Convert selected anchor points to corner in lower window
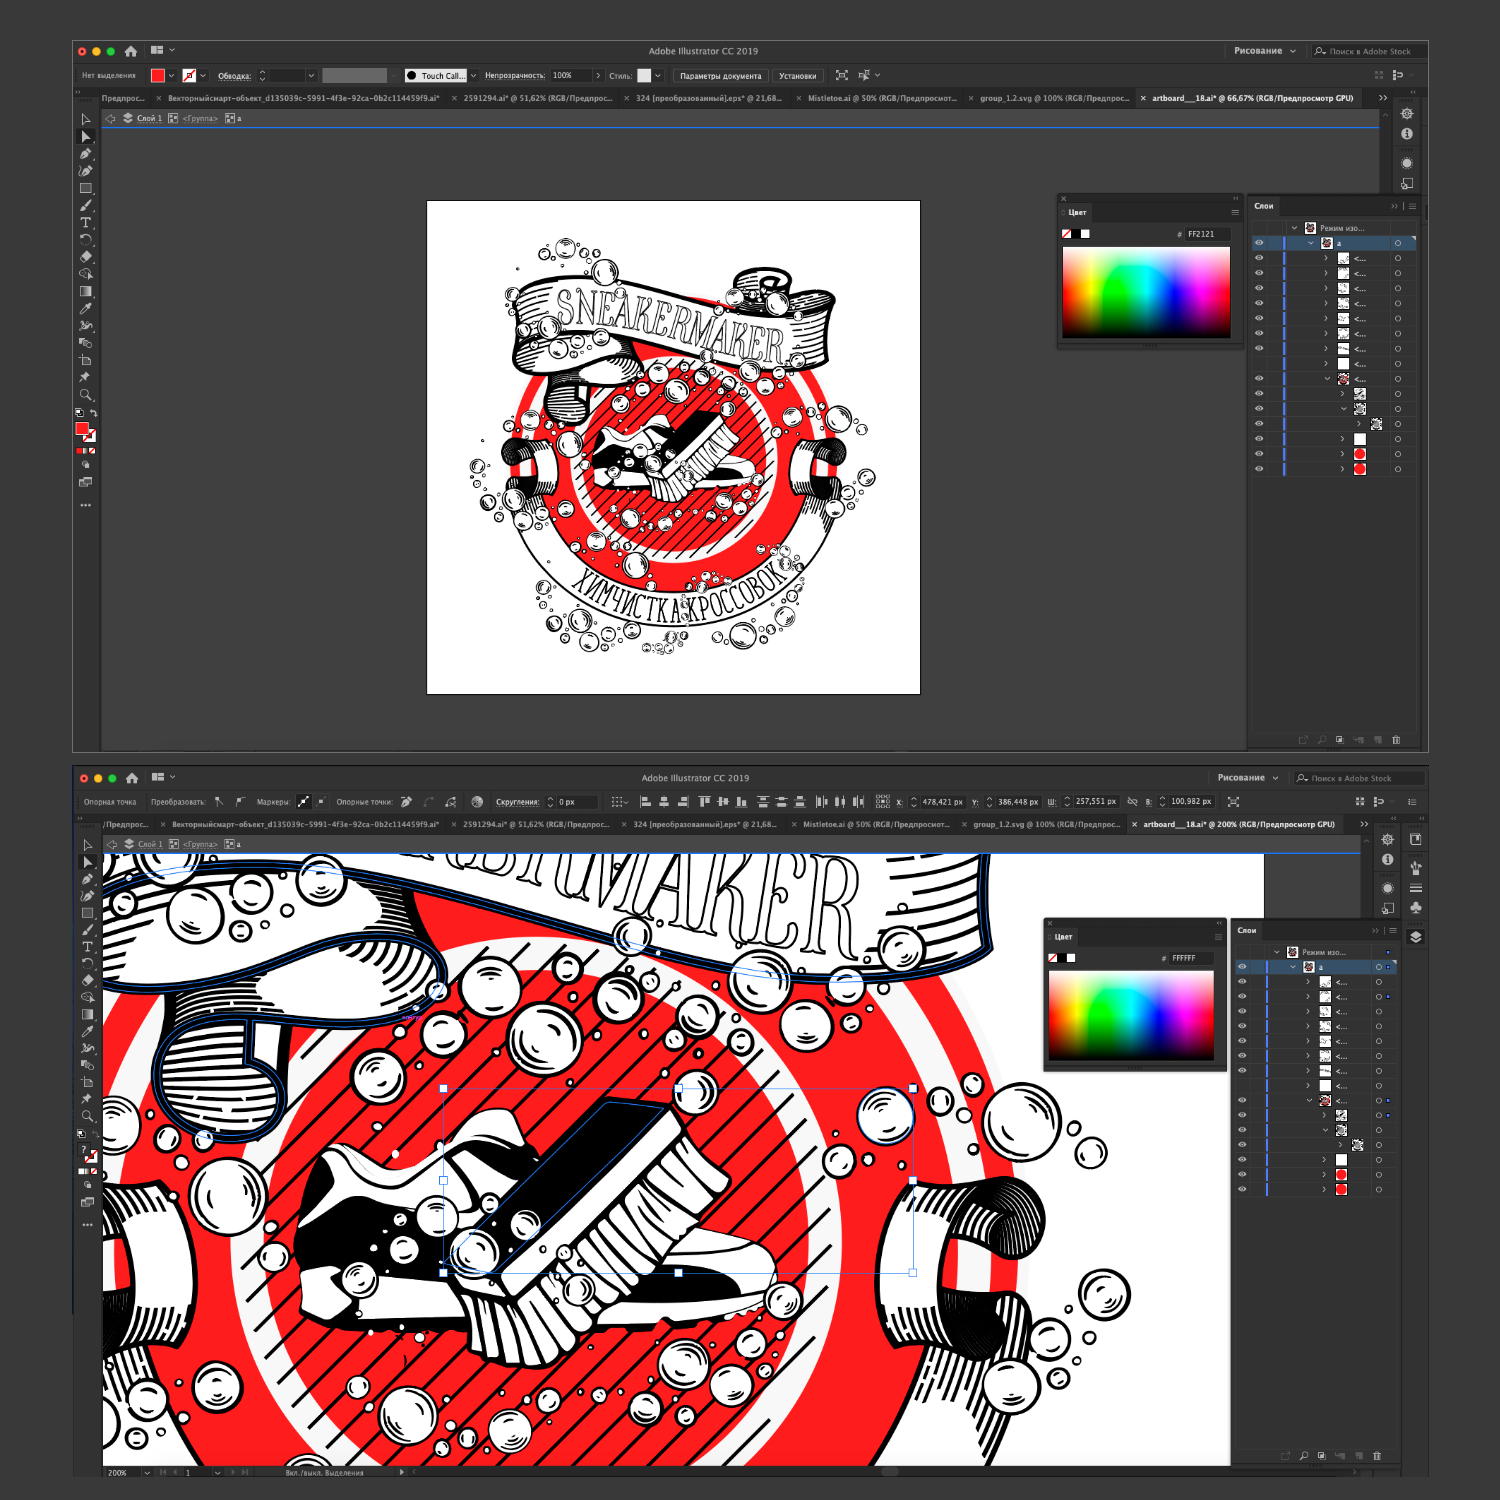Screen dimensions: 1500x1500 [x=219, y=802]
